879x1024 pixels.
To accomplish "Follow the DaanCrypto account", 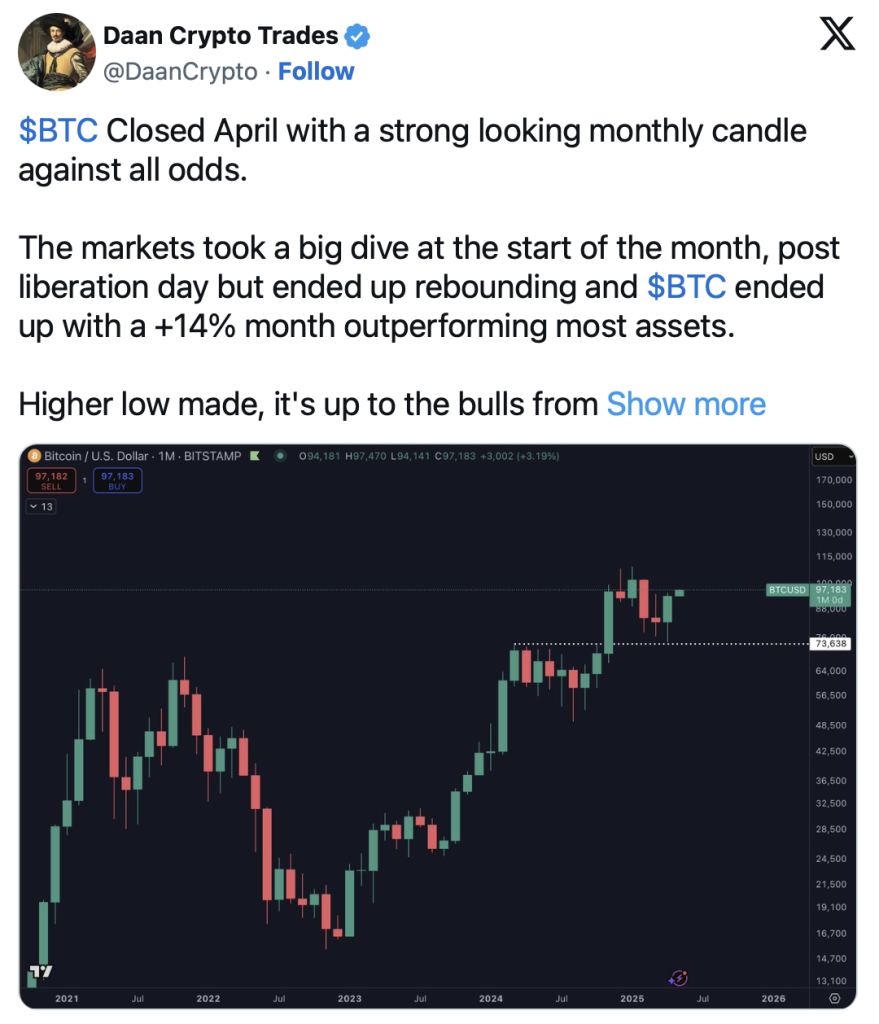I will pos(316,71).
